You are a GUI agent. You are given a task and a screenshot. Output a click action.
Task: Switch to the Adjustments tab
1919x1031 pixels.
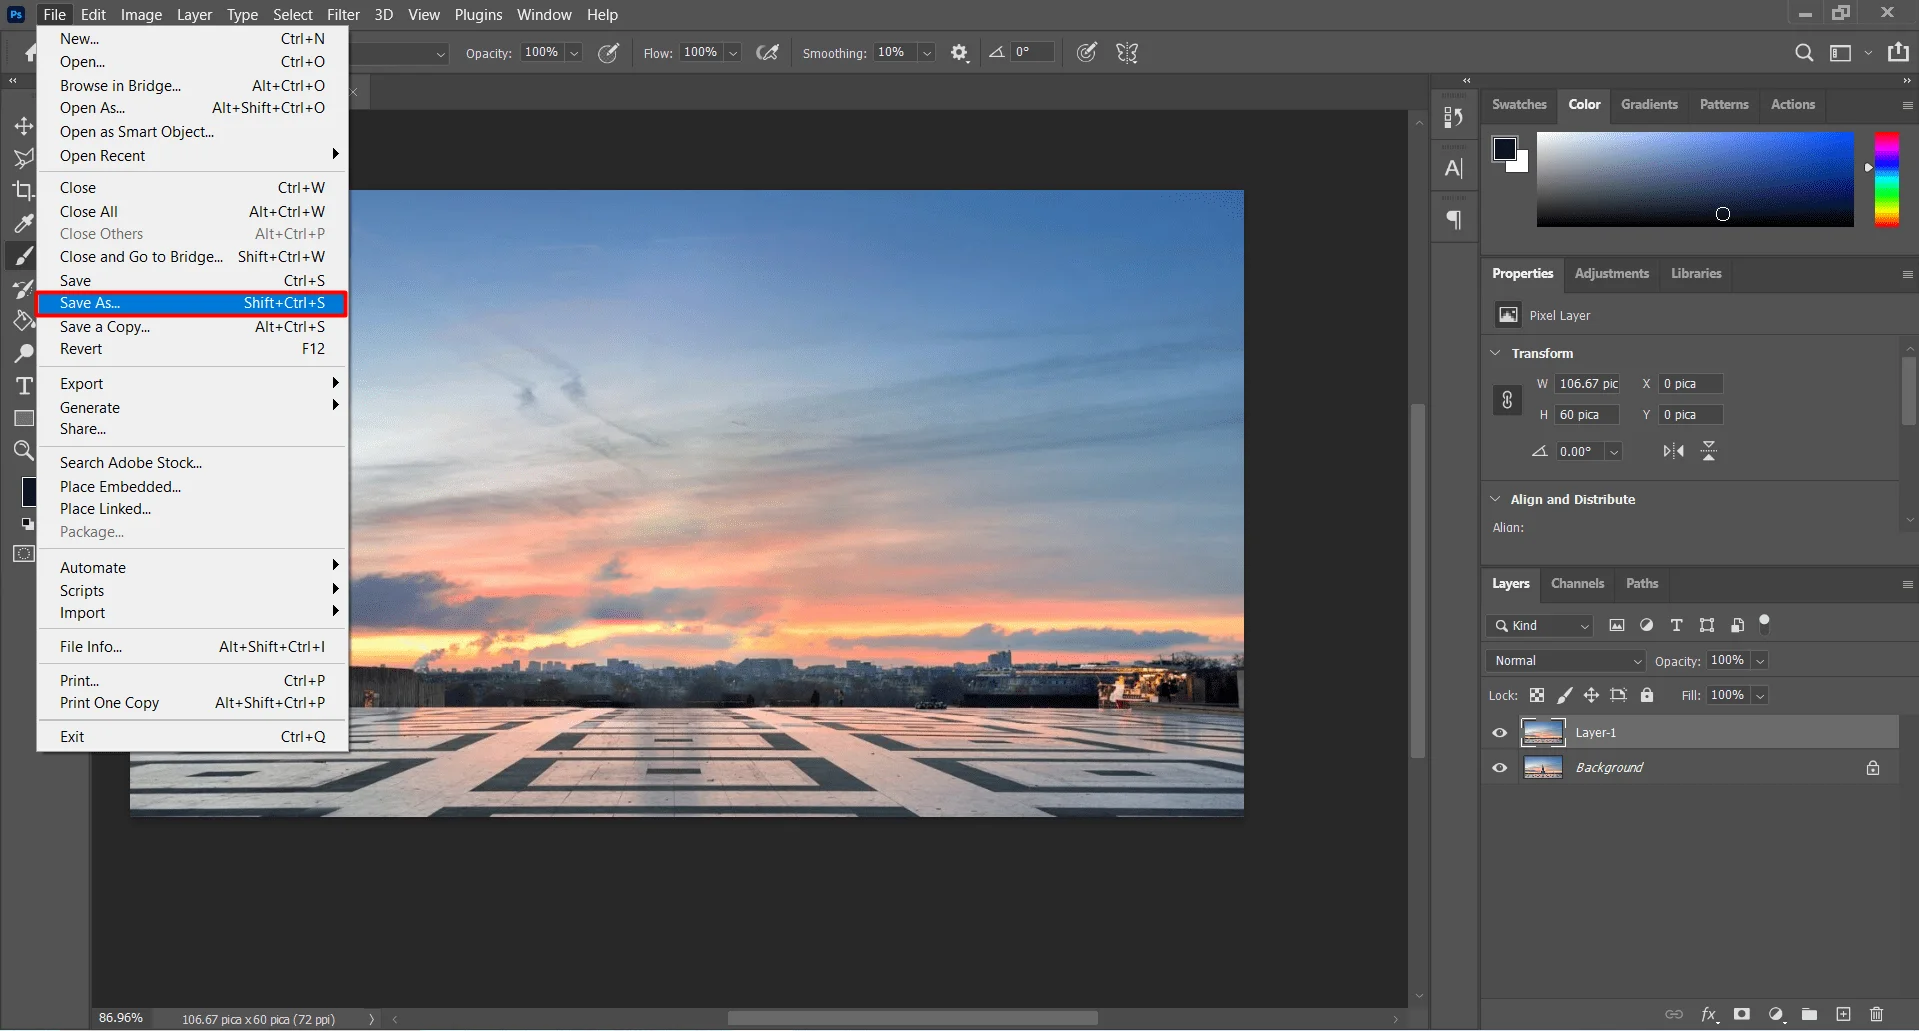[x=1611, y=274]
